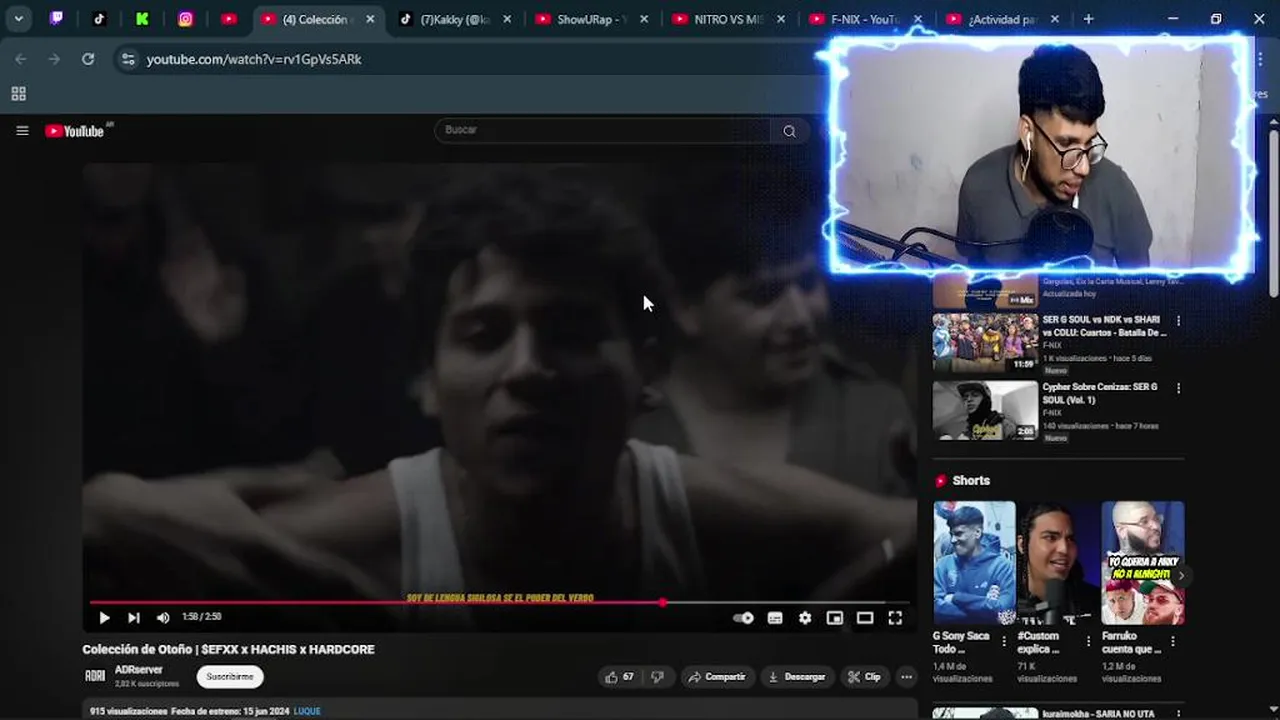The image size is (1280, 720).
Task: Open ADRserver channel name link
Action: pyautogui.click(x=139, y=670)
